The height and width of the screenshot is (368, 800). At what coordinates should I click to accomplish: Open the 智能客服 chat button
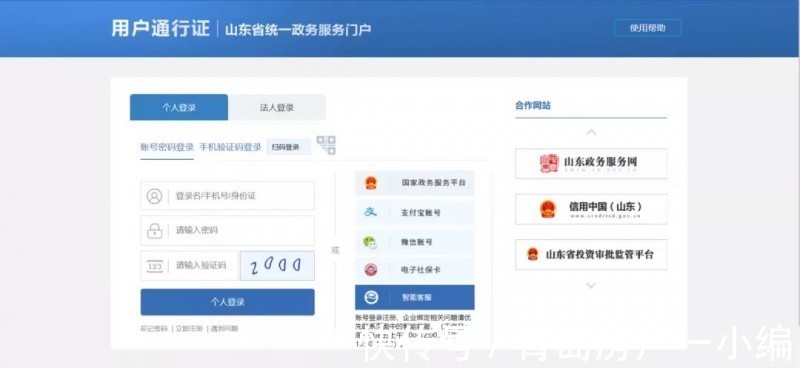coord(415,298)
